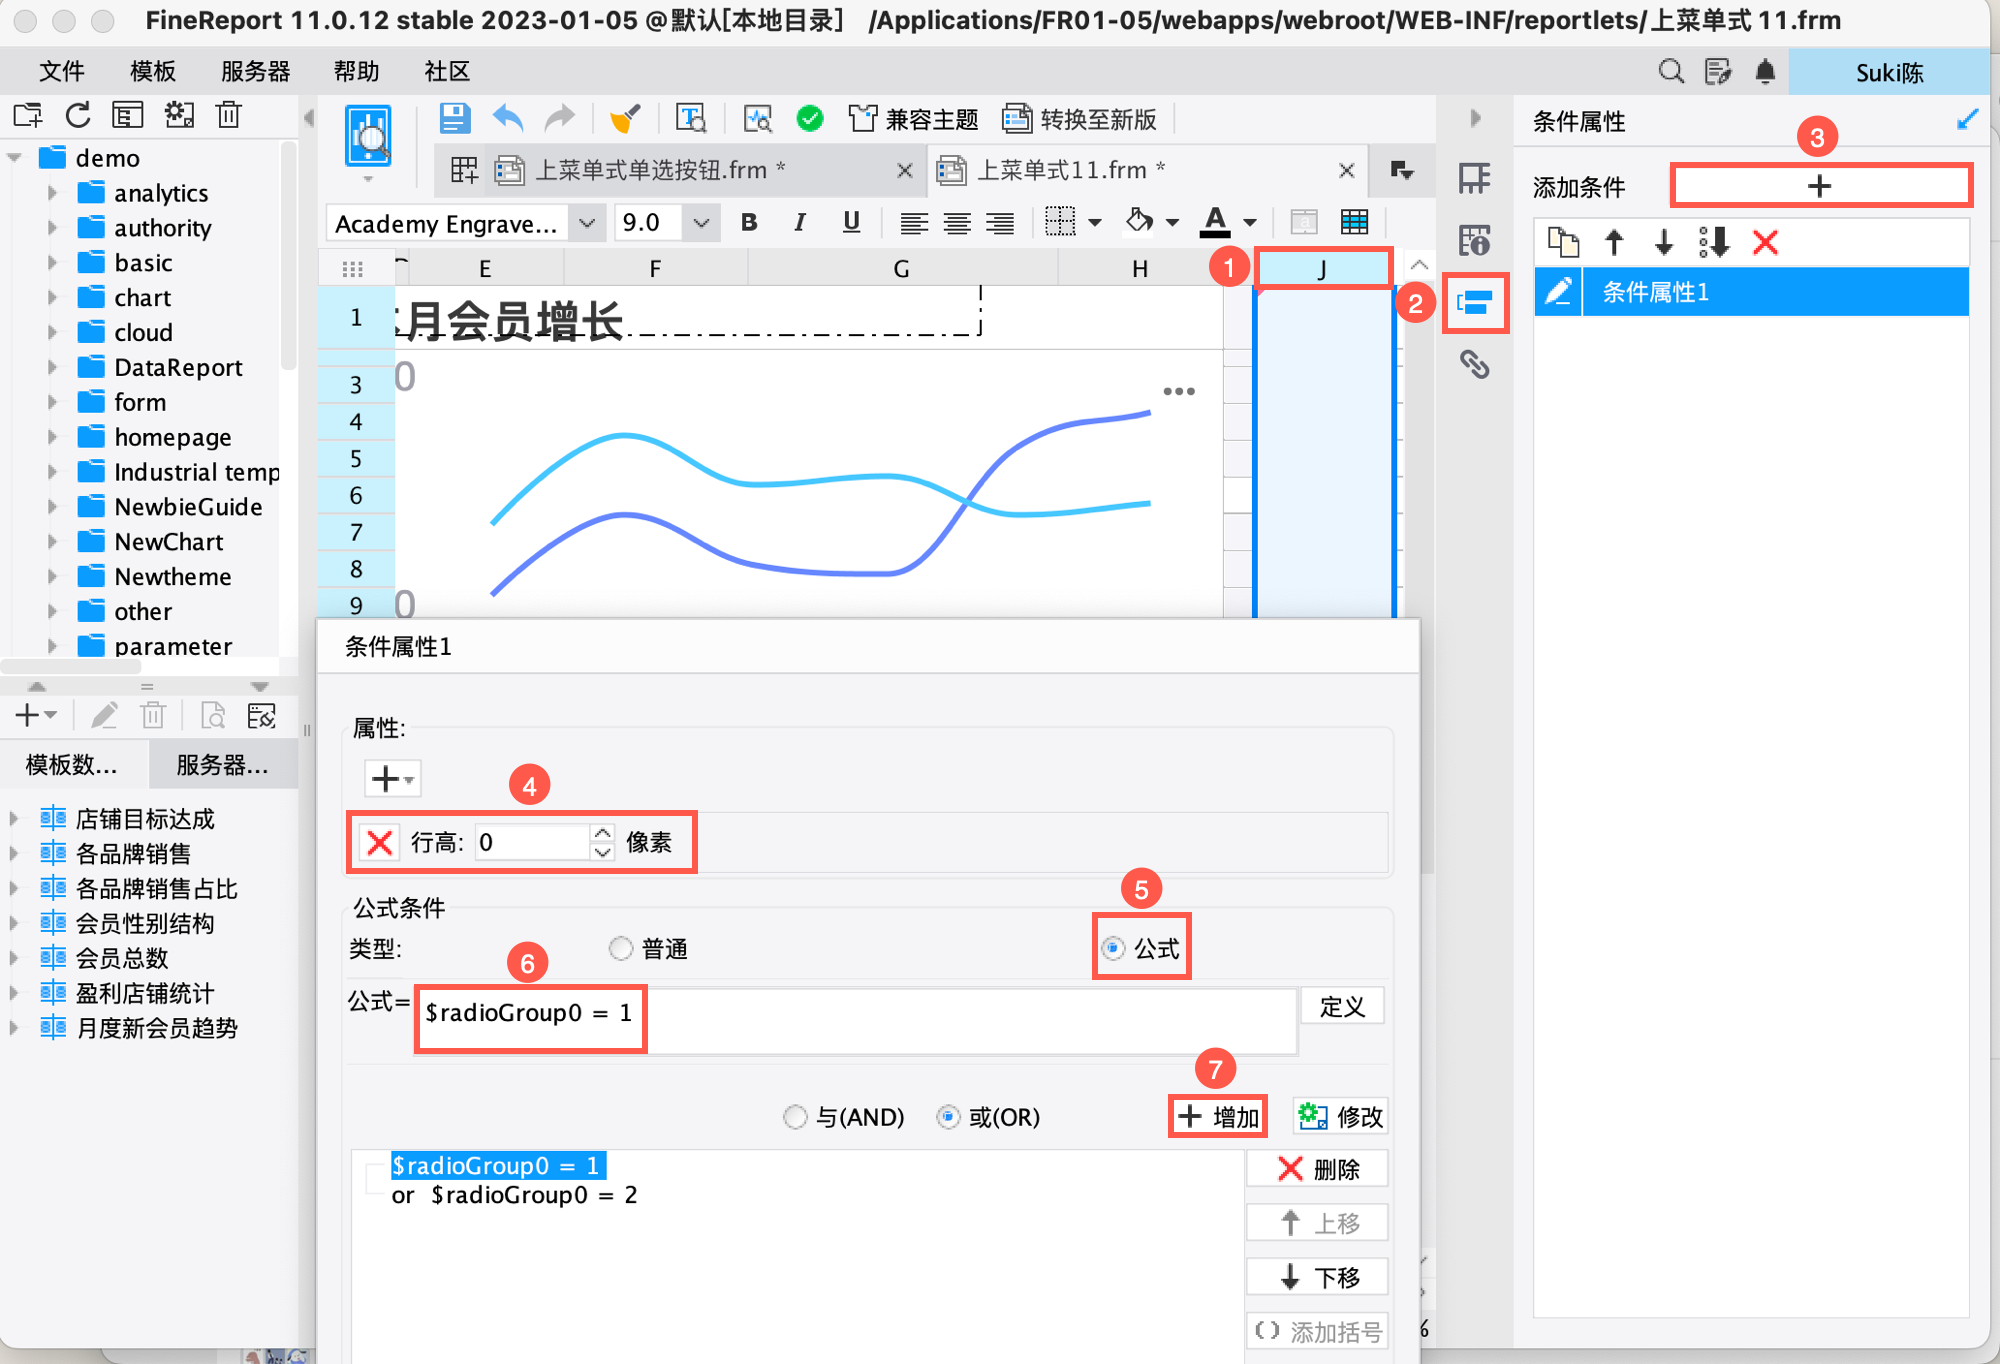Image resolution: width=2000 pixels, height=1364 pixels.
Task: Click the notification bell icon
Action: pyautogui.click(x=1765, y=72)
